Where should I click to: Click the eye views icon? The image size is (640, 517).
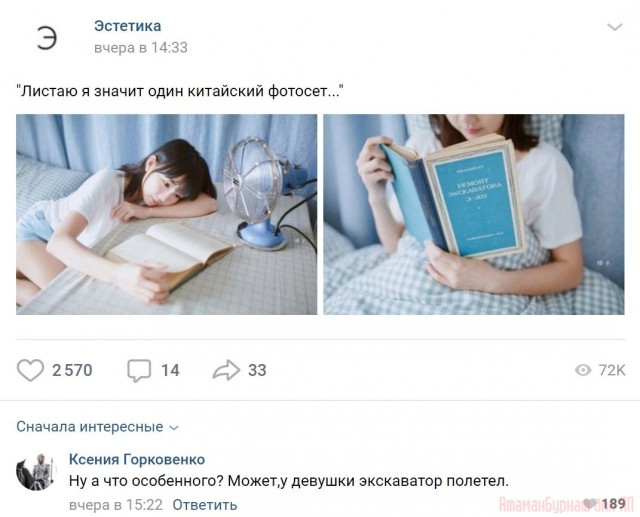(583, 370)
